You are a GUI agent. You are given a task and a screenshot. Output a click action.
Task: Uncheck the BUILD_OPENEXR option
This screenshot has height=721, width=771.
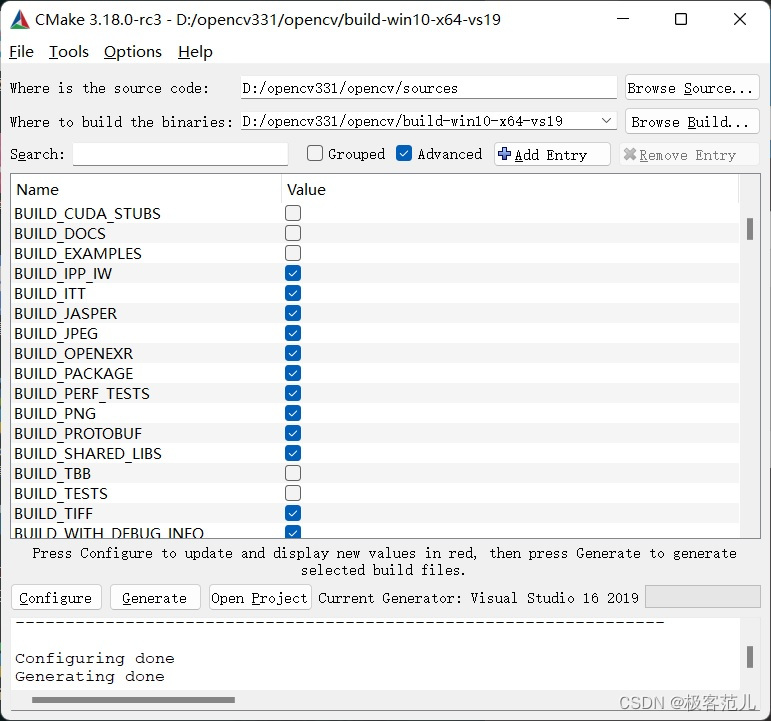[x=293, y=353]
